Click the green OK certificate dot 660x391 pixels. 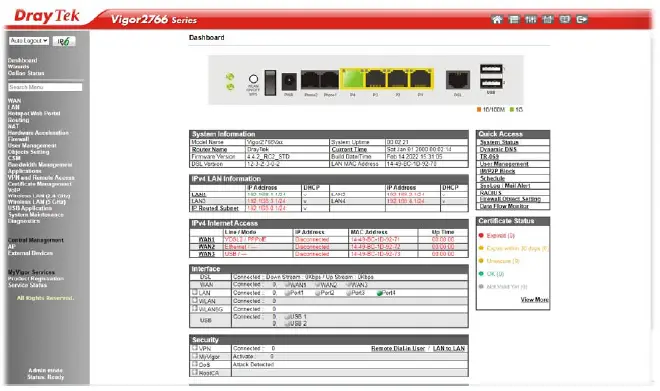[x=481, y=274]
